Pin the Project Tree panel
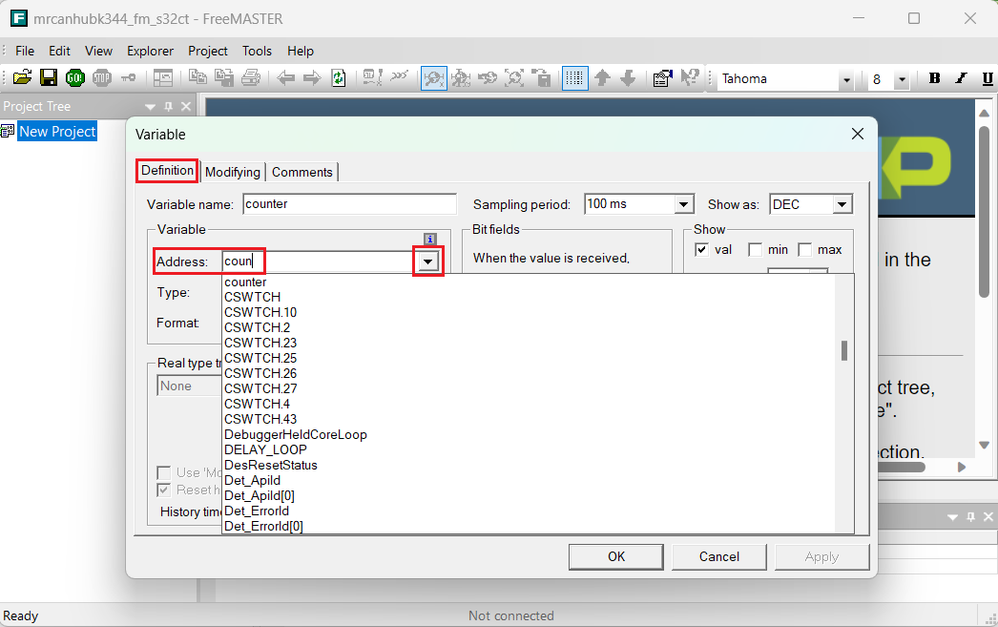Viewport: 998px width, 627px height. [x=169, y=106]
